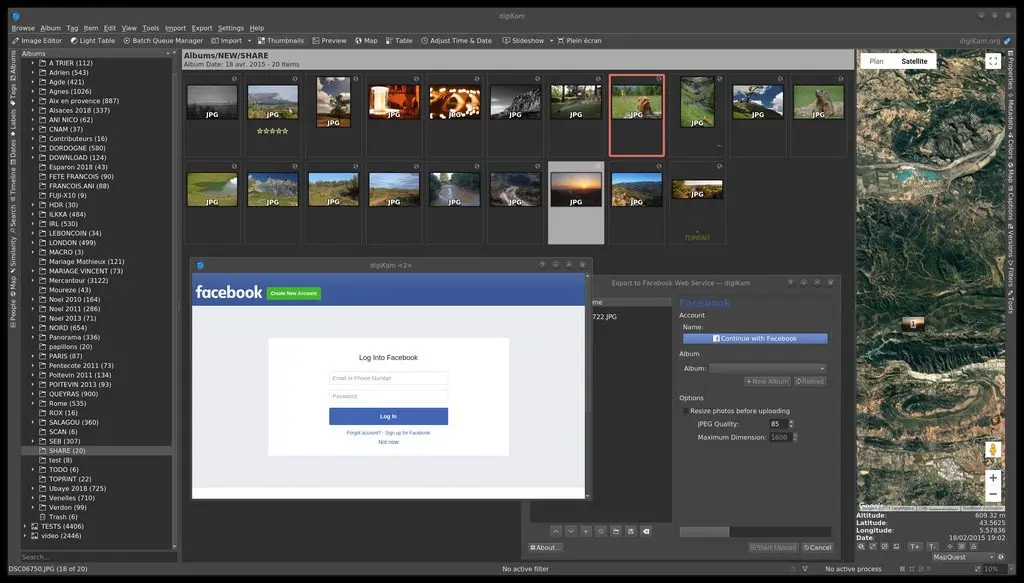This screenshot has width=1024, height=583.
Task: Open the Preview mode
Action: [329, 40]
